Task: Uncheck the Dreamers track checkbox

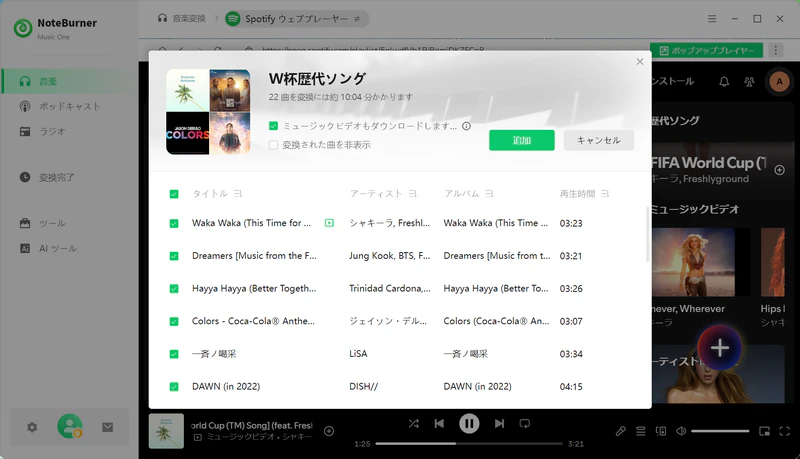Action: (174, 256)
